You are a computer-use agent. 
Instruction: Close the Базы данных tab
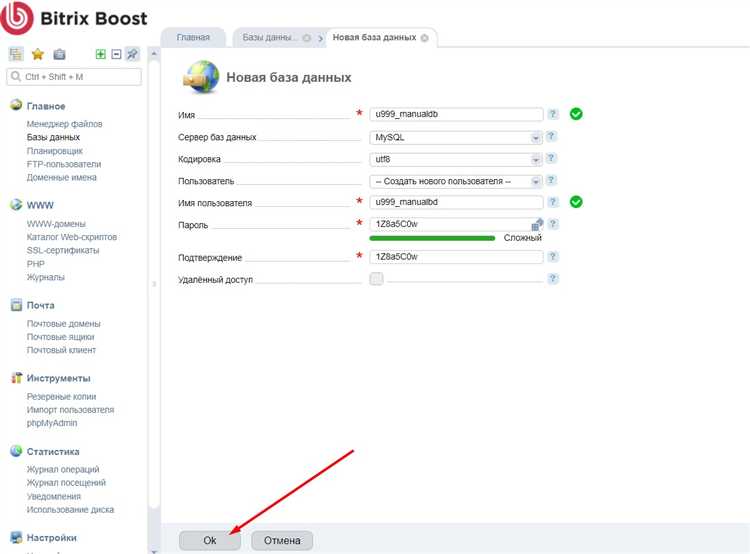click(x=307, y=38)
